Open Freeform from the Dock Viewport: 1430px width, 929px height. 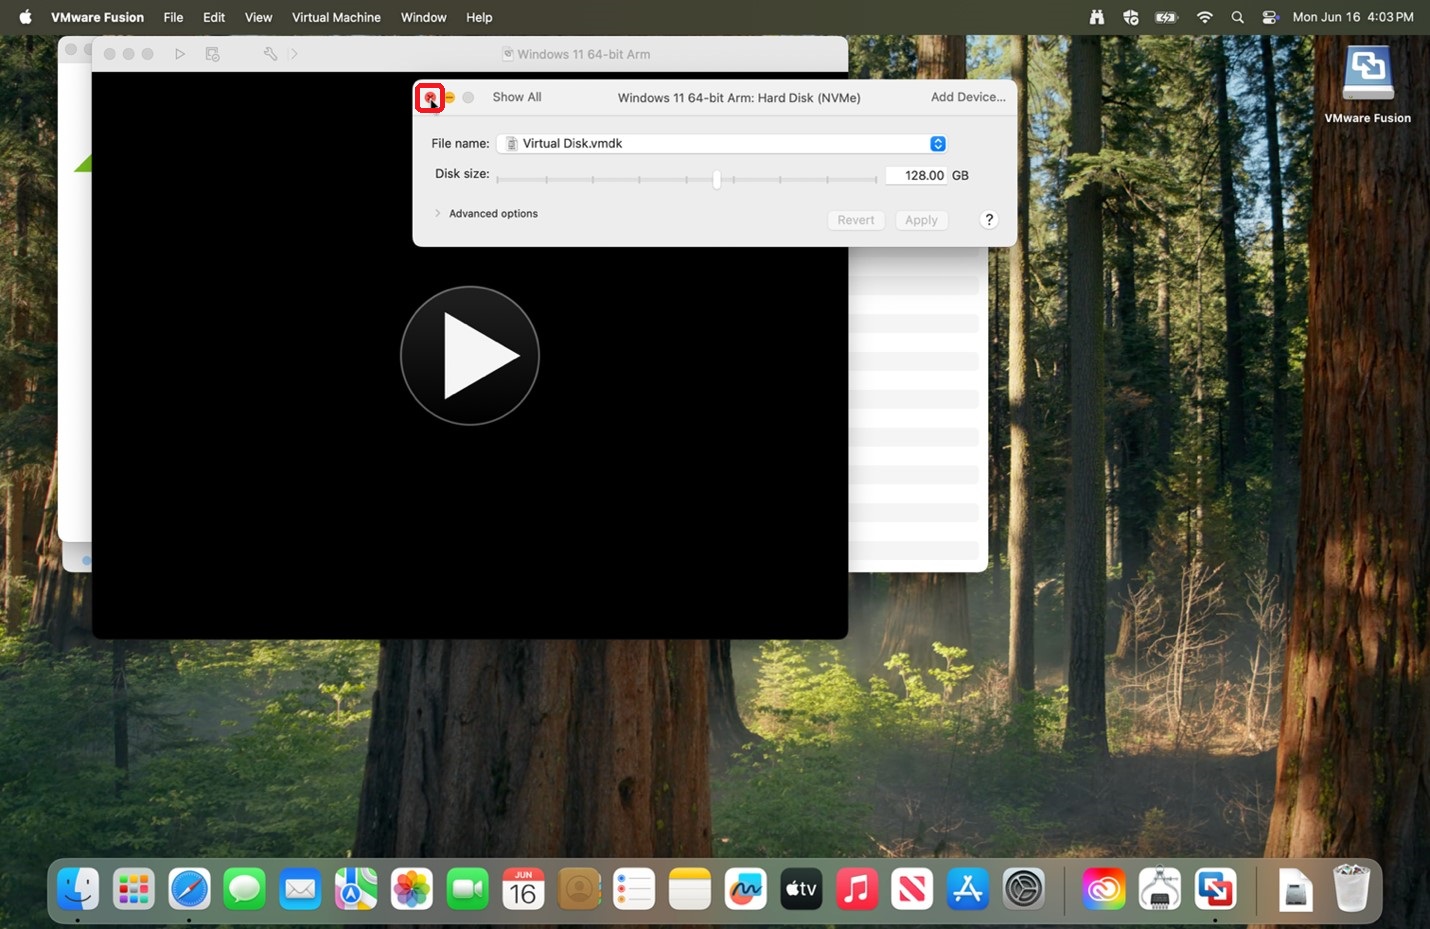(x=745, y=888)
